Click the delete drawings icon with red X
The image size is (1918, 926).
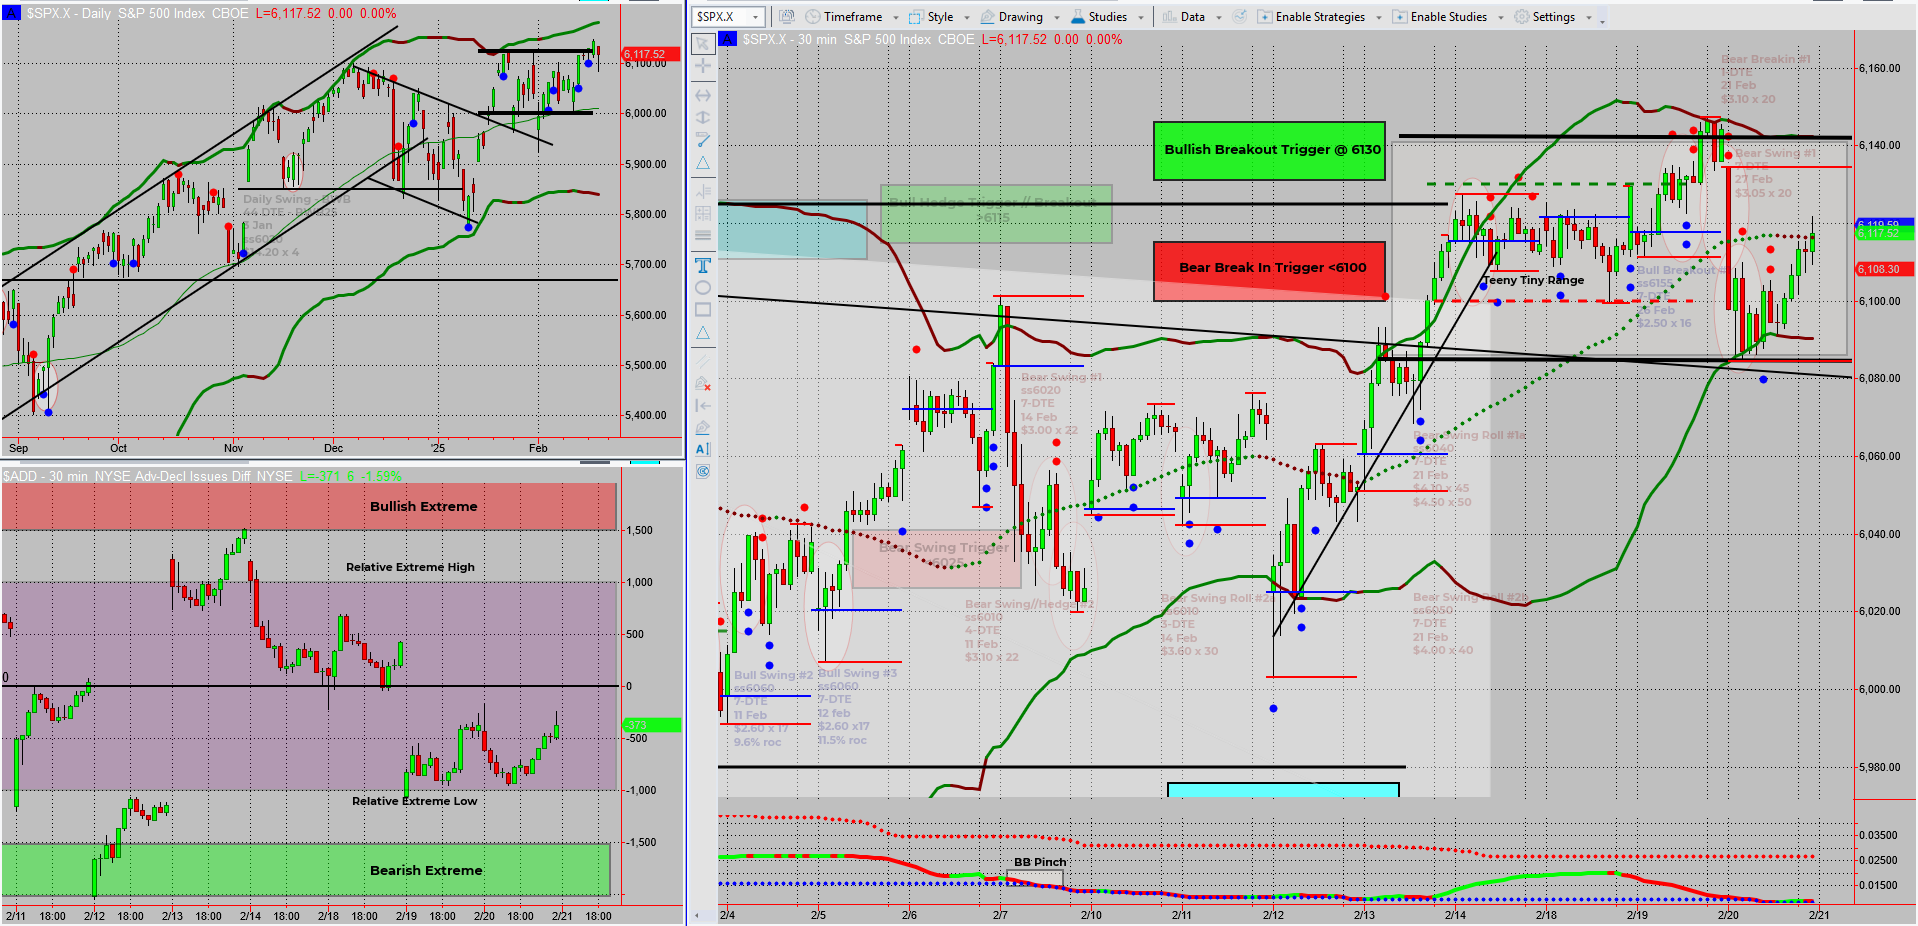tap(703, 384)
